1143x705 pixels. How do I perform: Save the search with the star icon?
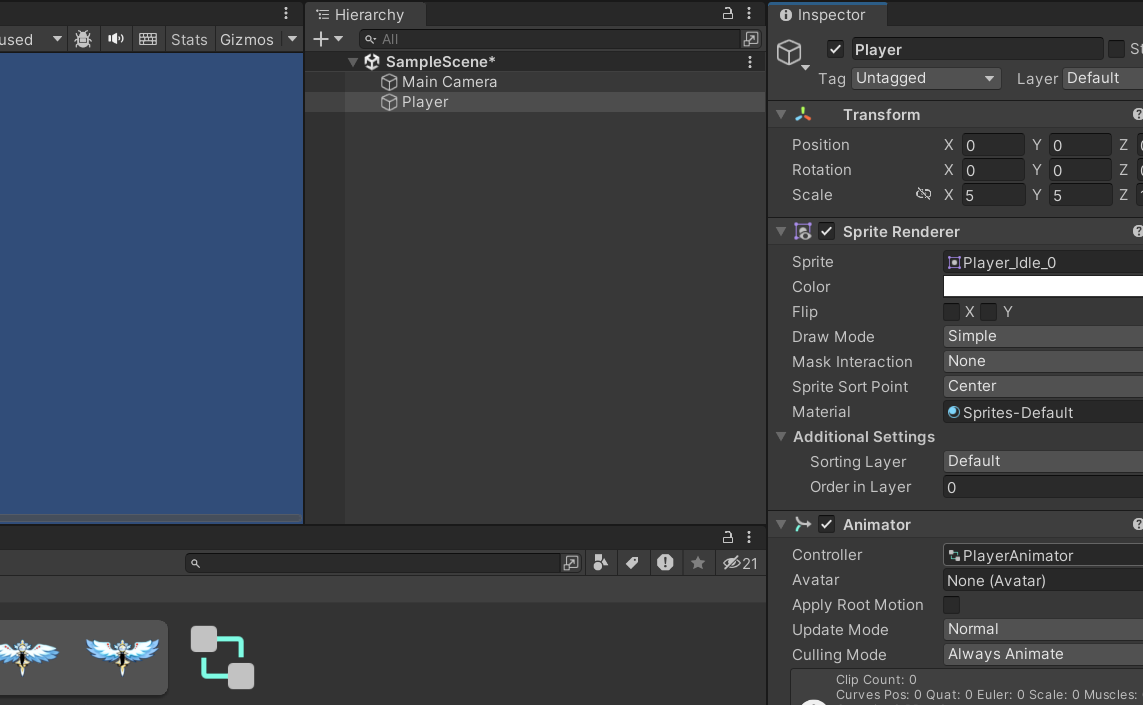pos(698,563)
